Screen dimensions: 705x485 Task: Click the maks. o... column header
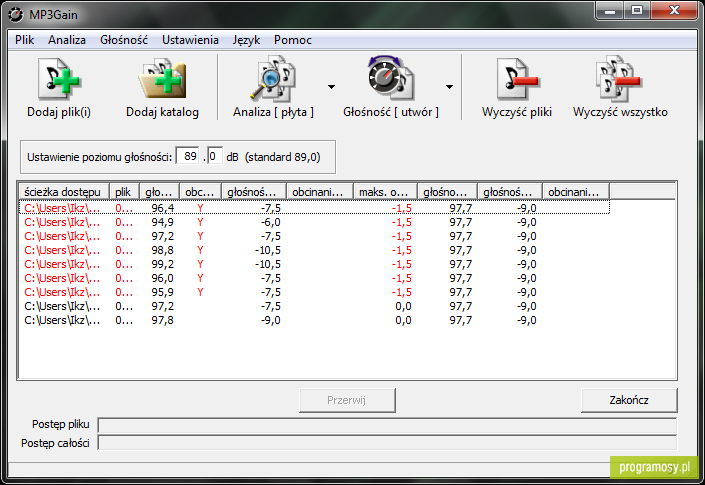click(x=385, y=192)
